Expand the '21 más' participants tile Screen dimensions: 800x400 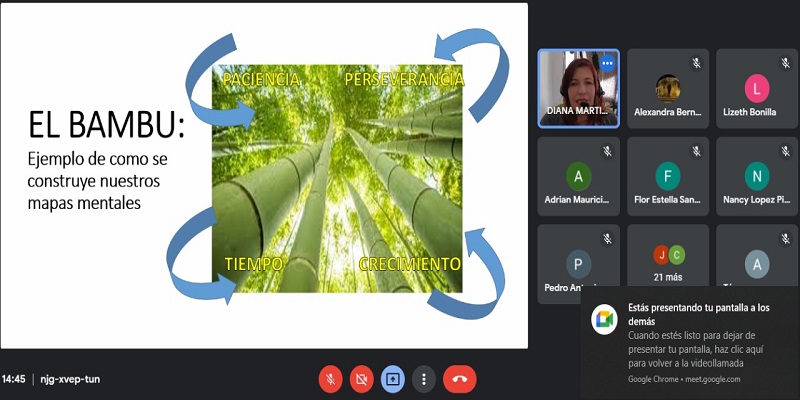667,258
